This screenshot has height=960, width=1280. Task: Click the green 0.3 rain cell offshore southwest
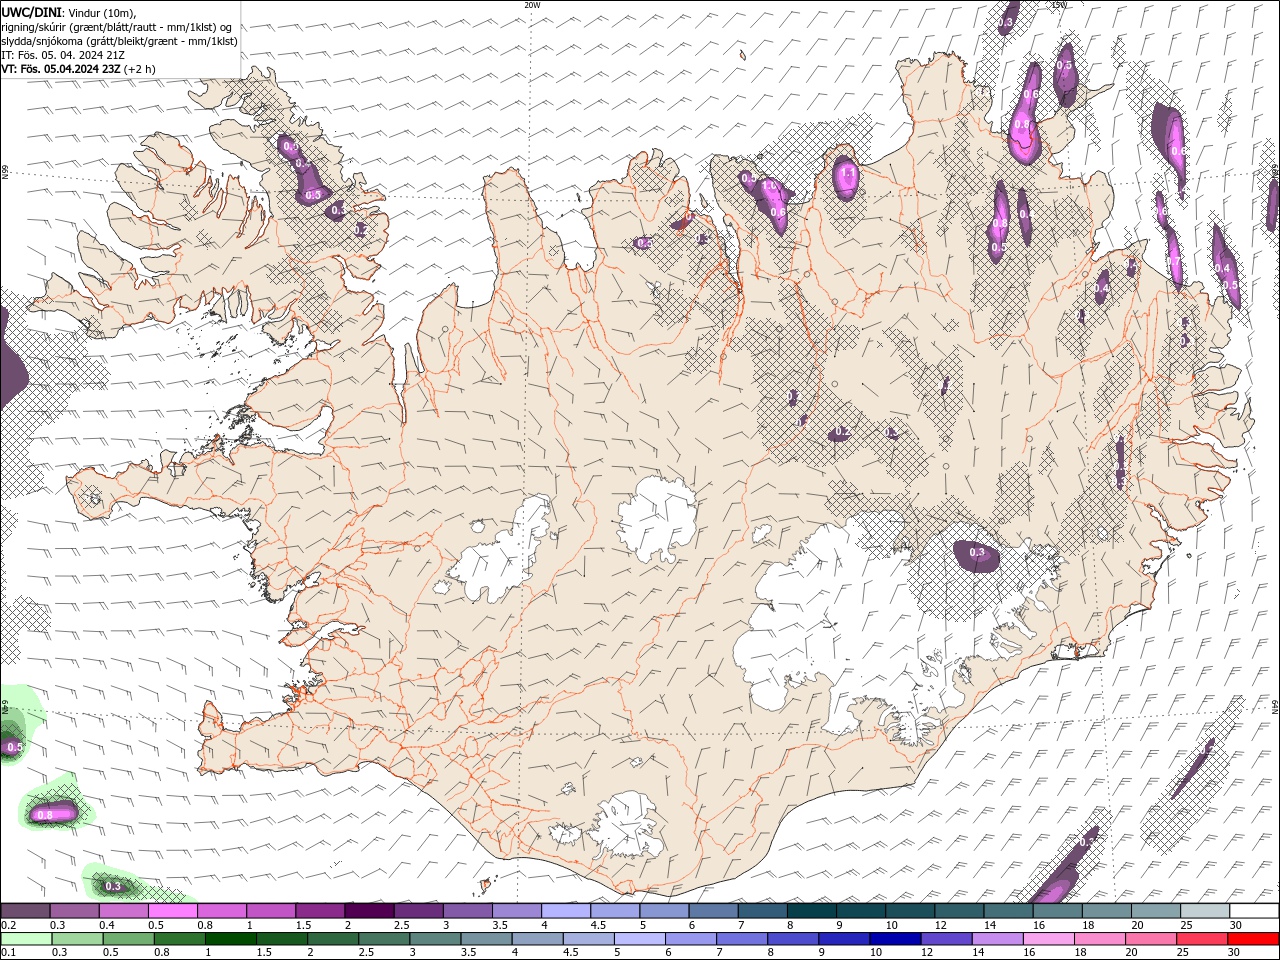tap(112, 885)
